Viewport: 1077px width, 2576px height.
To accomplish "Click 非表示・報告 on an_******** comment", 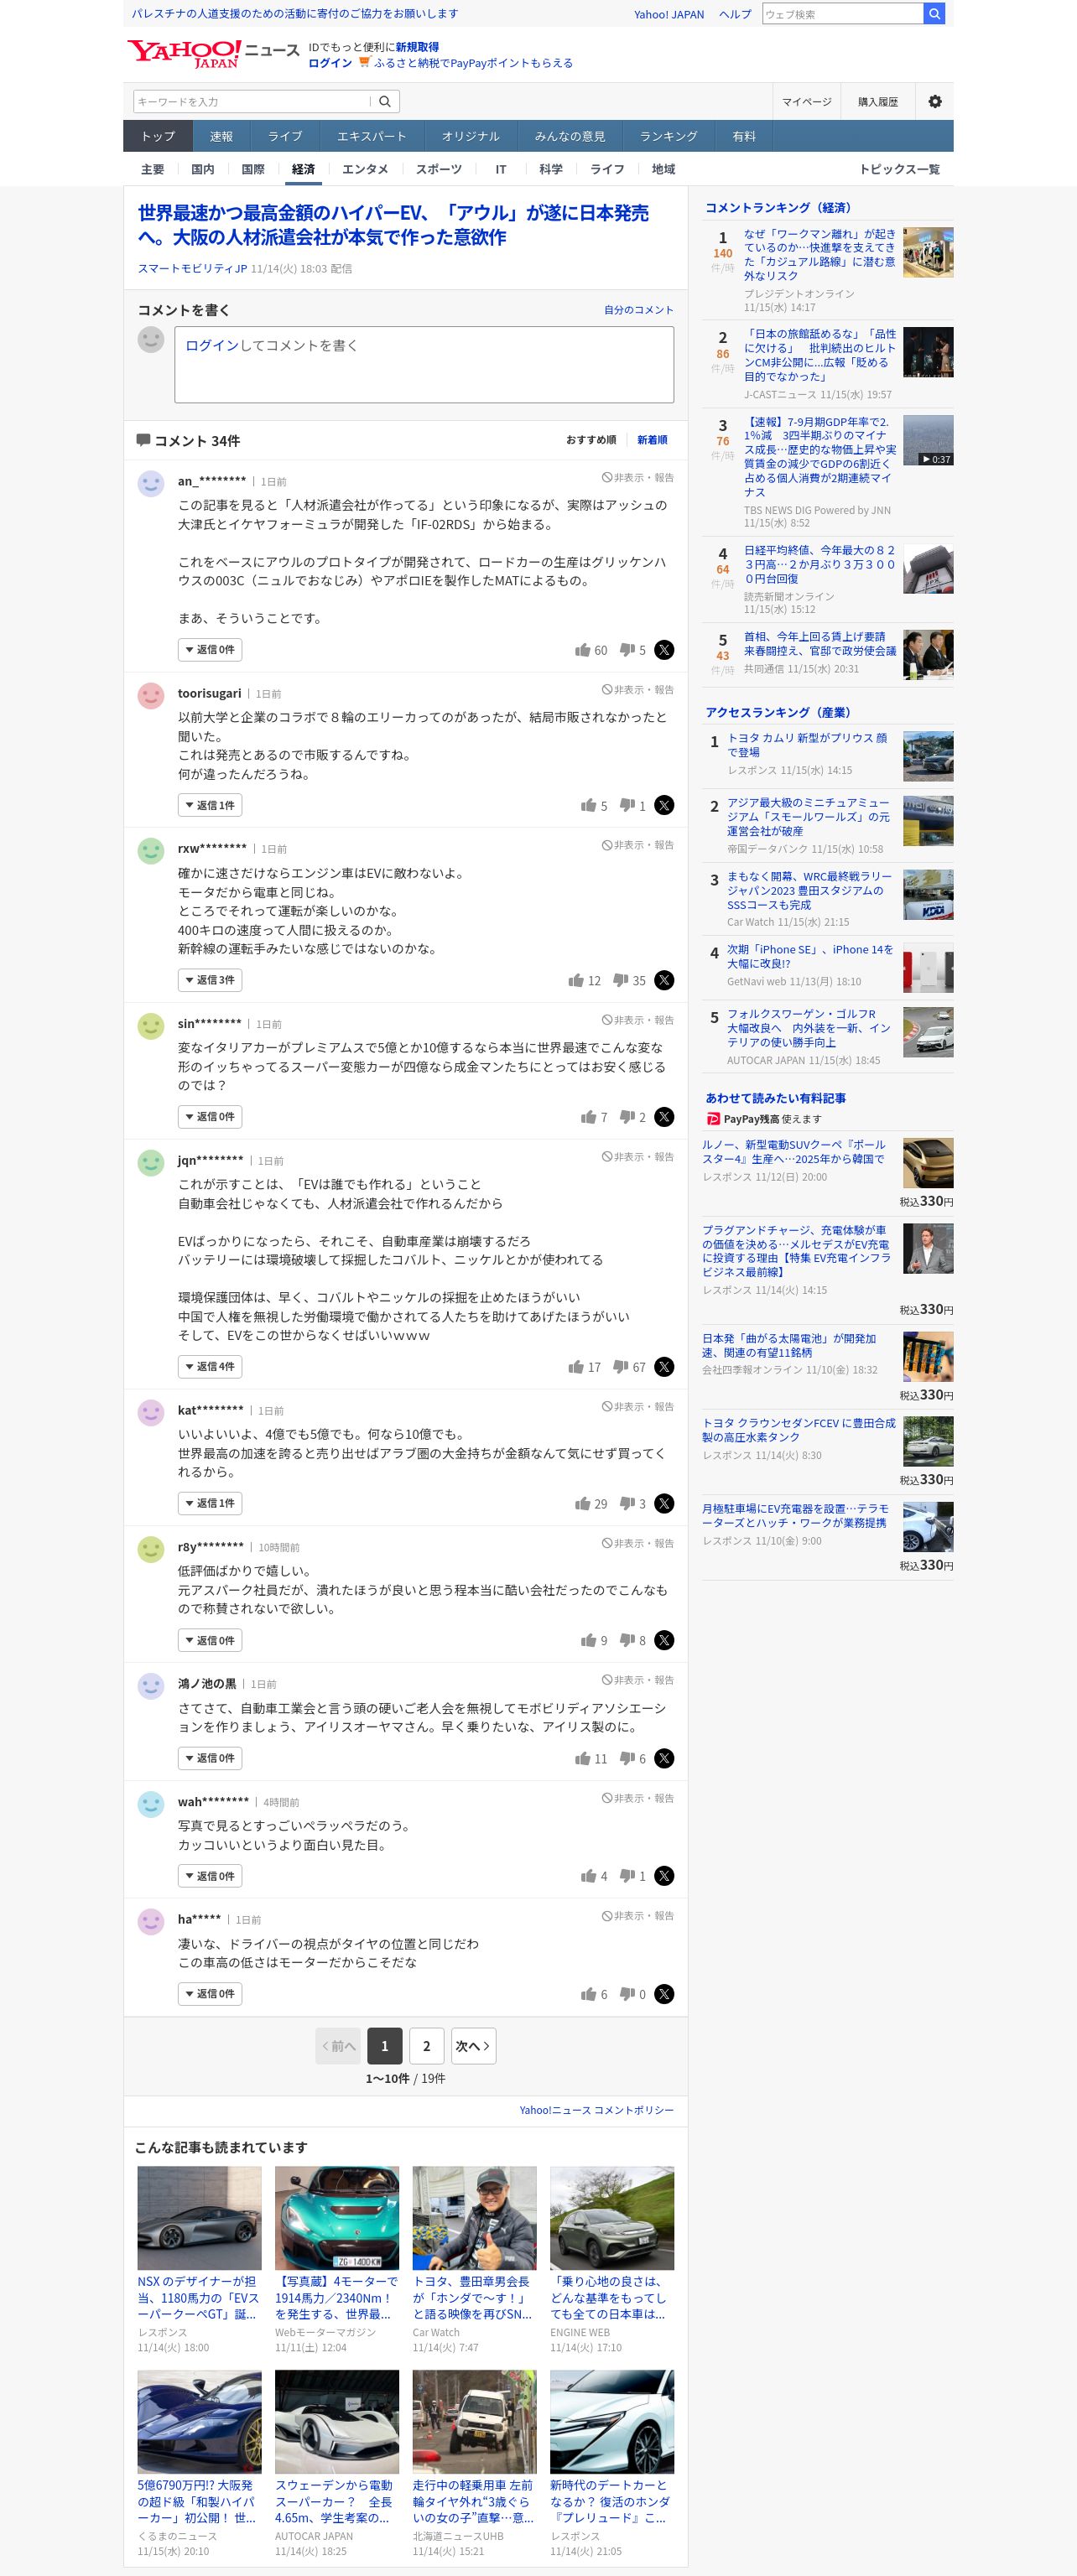I will 638,478.
